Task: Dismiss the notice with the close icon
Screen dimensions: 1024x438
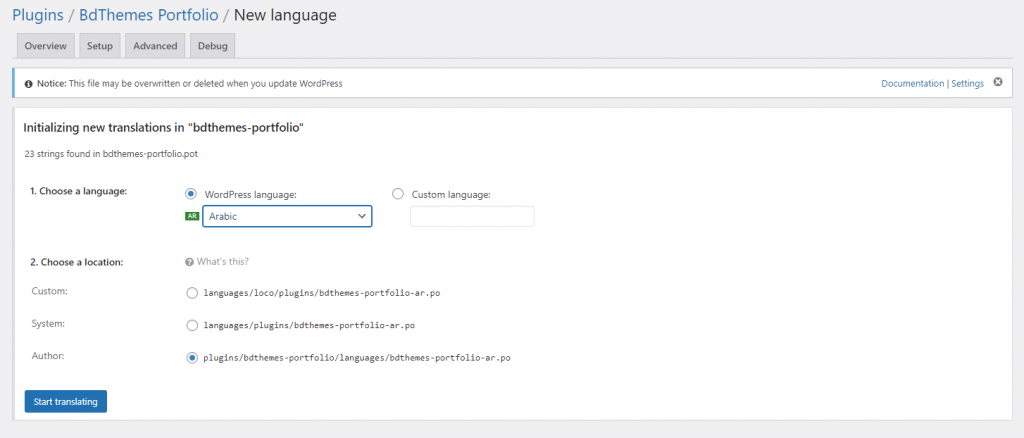Action: [x=997, y=82]
